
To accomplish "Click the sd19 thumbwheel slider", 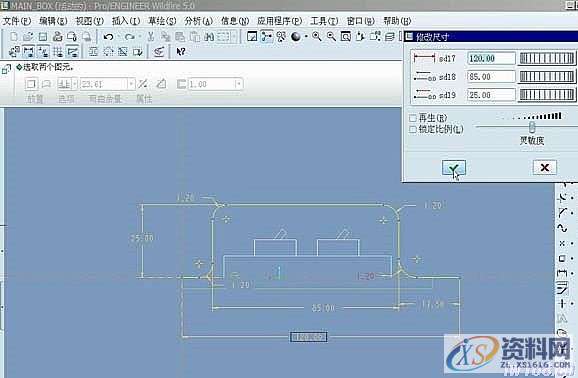I will 547,95.
